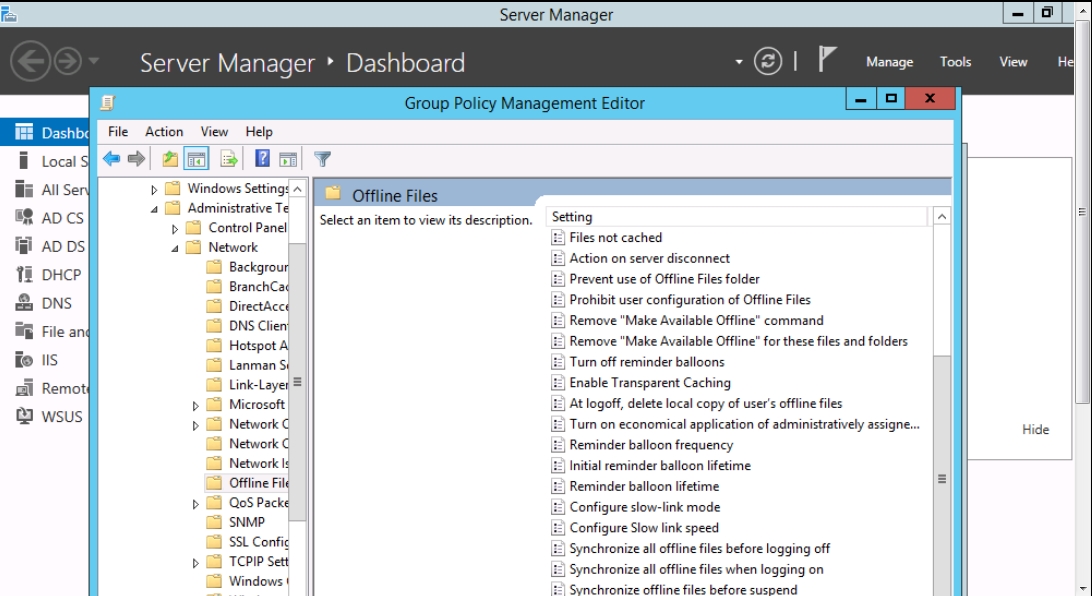The image size is (1092, 596).
Task: Click Server Manager refresh icon
Action: click(x=767, y=61)
